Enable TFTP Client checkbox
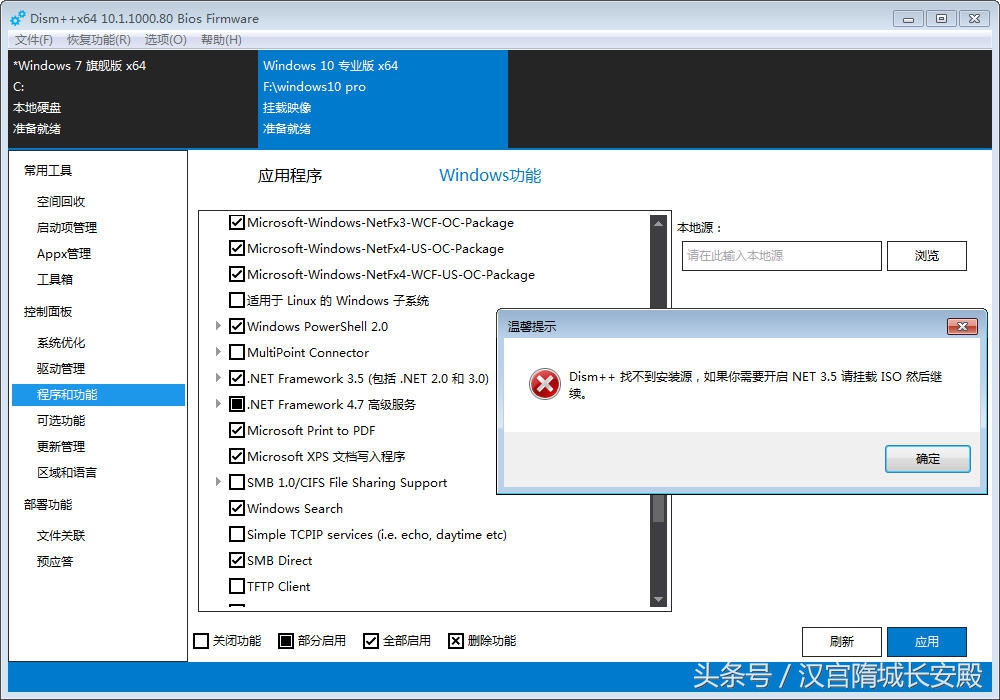 coord(237,586)
